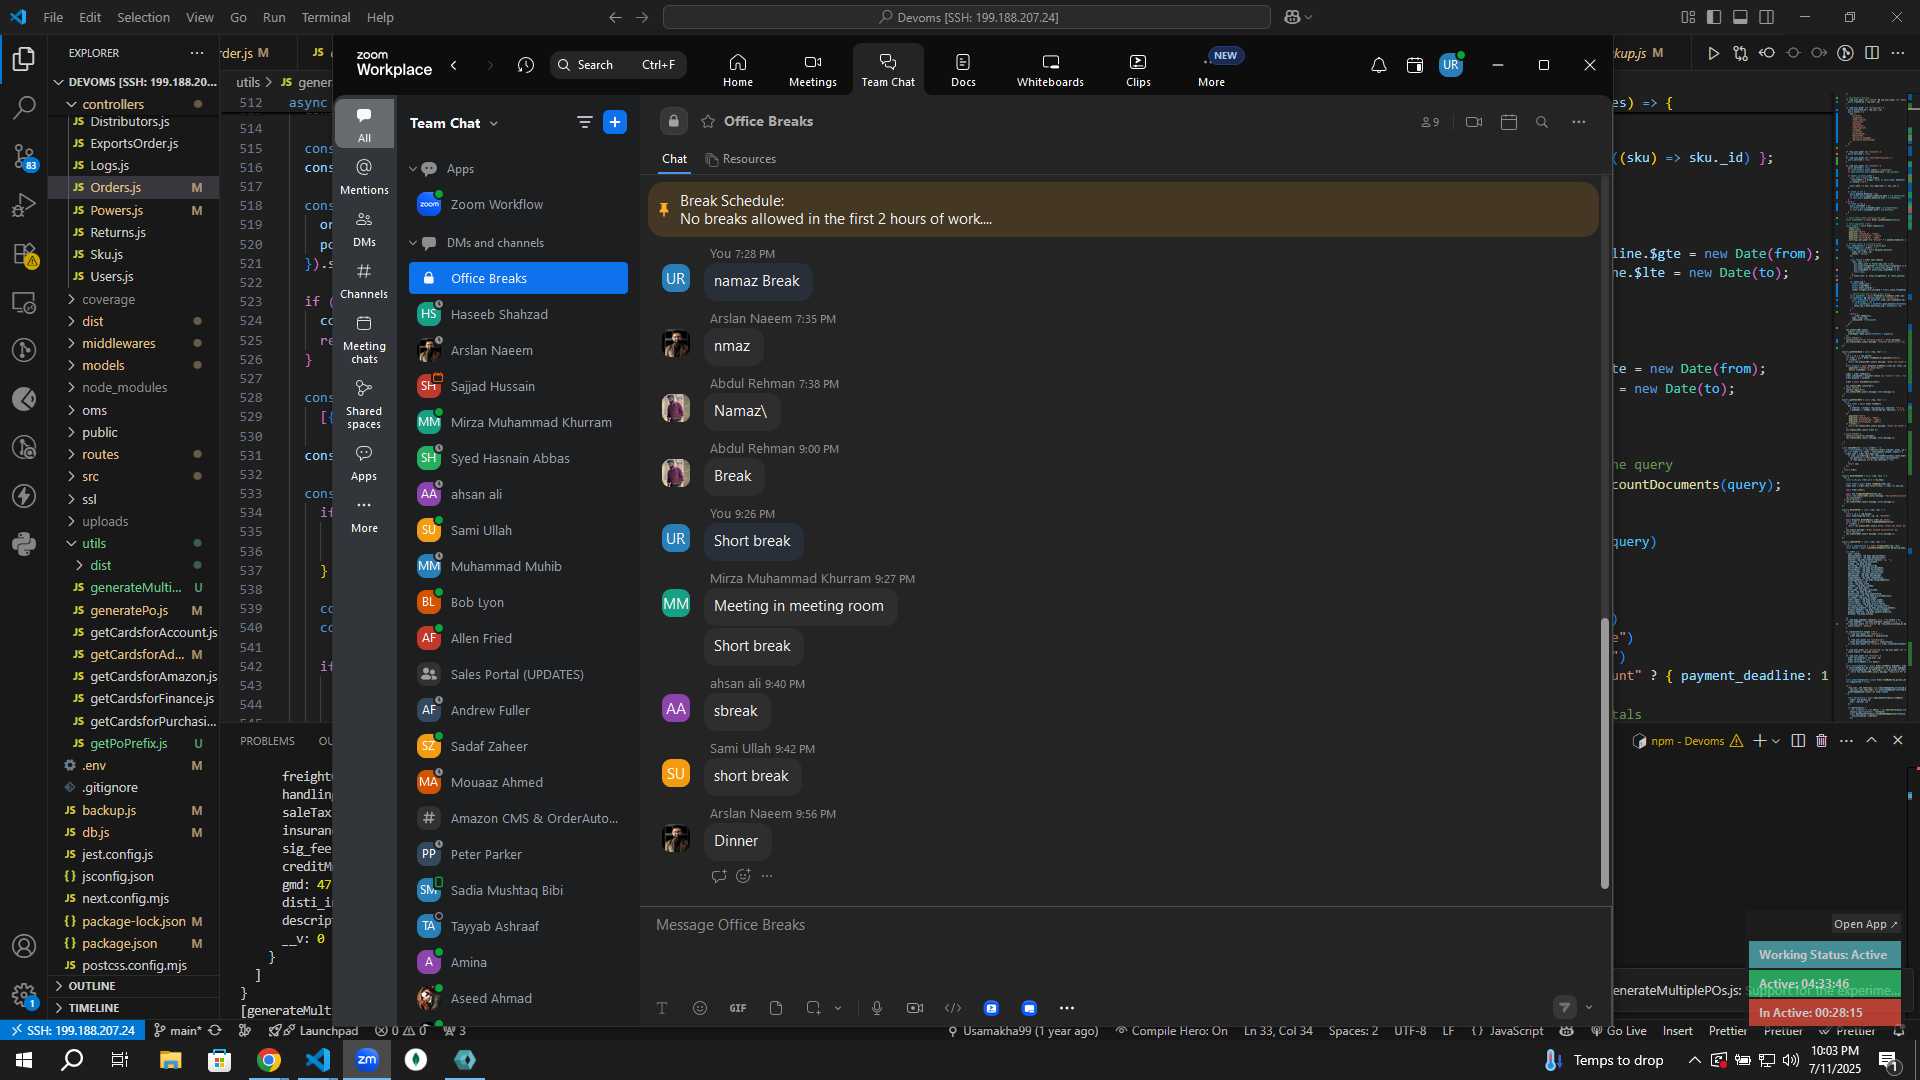Open GIF picker in message toolbar
Image resolution: width=1920 pixels, height=1080 pixels.
point(738,1008)
